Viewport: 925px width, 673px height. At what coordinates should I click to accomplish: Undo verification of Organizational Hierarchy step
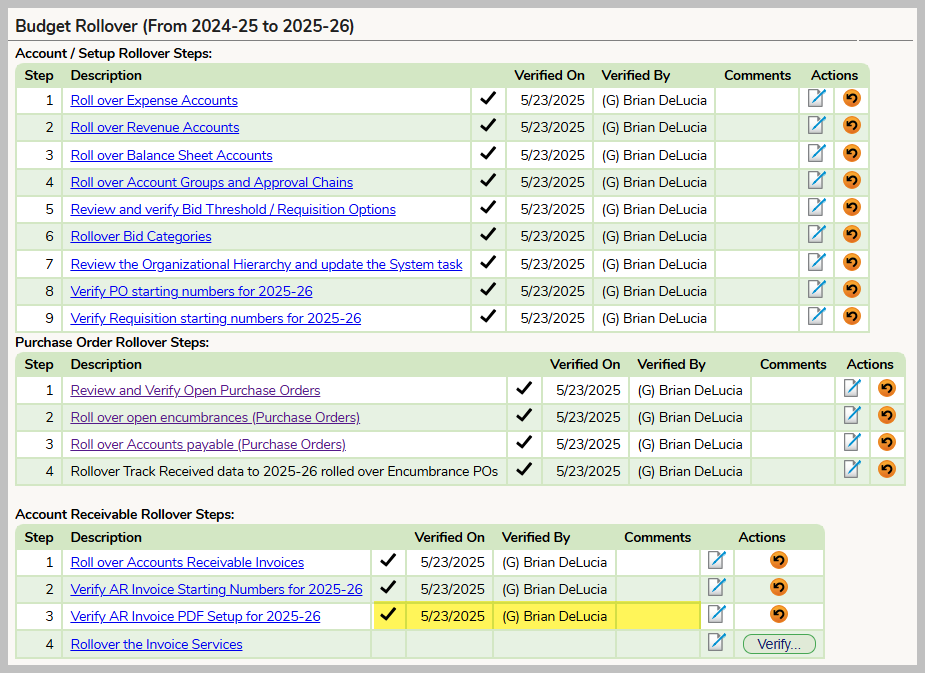tap(851, 262)
